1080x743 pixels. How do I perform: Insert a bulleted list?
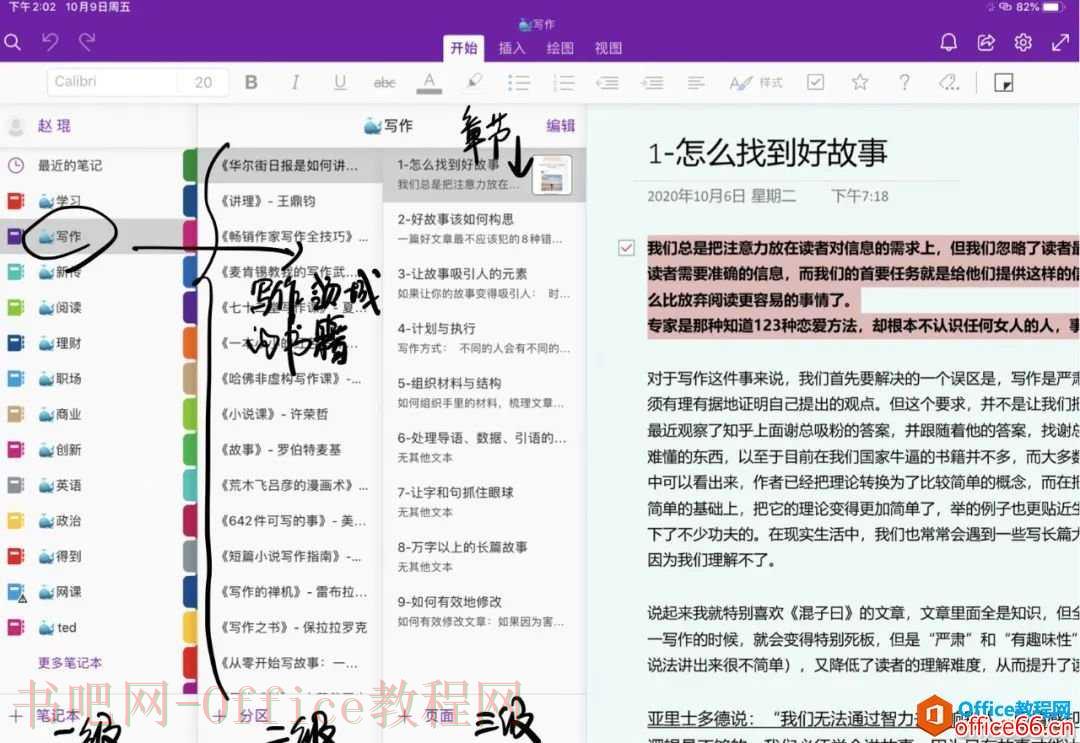tap(519, 83)
